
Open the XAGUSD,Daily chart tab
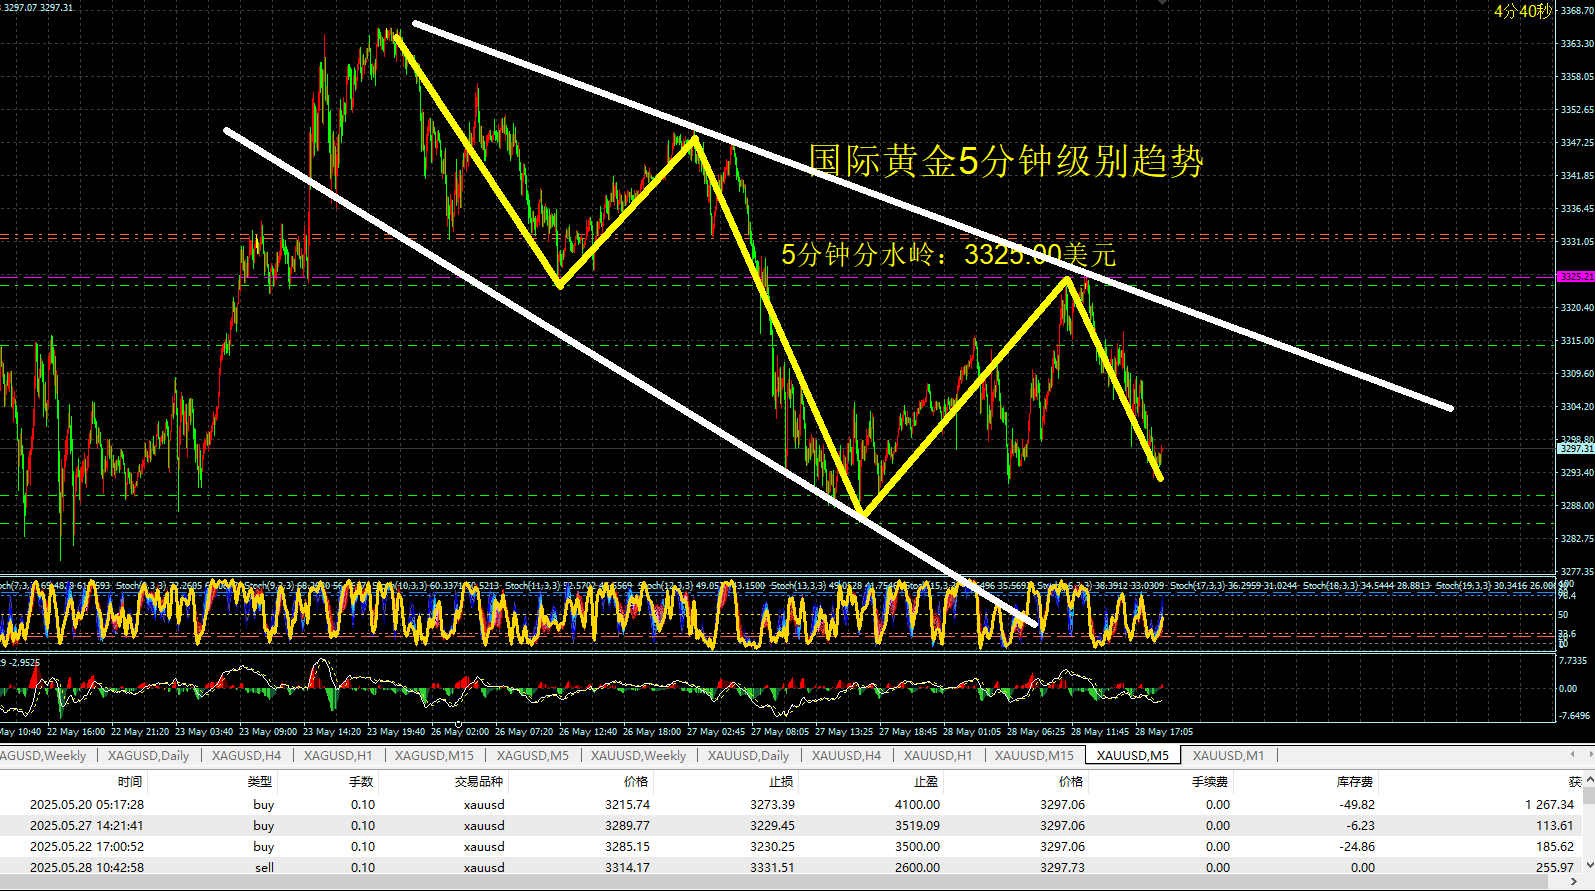click(148, 756)
